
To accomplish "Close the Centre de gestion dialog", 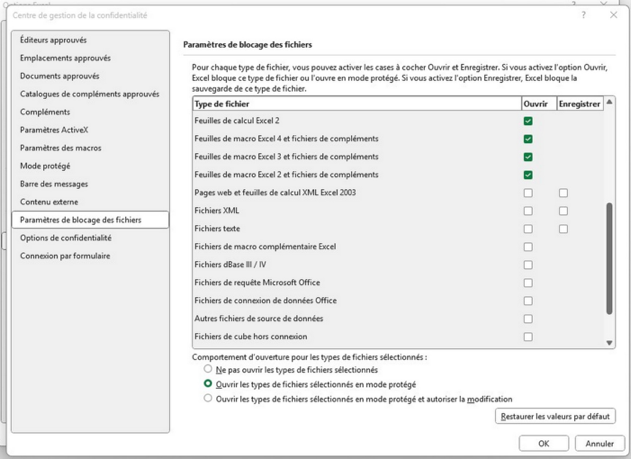I will (x=613, y=15).
